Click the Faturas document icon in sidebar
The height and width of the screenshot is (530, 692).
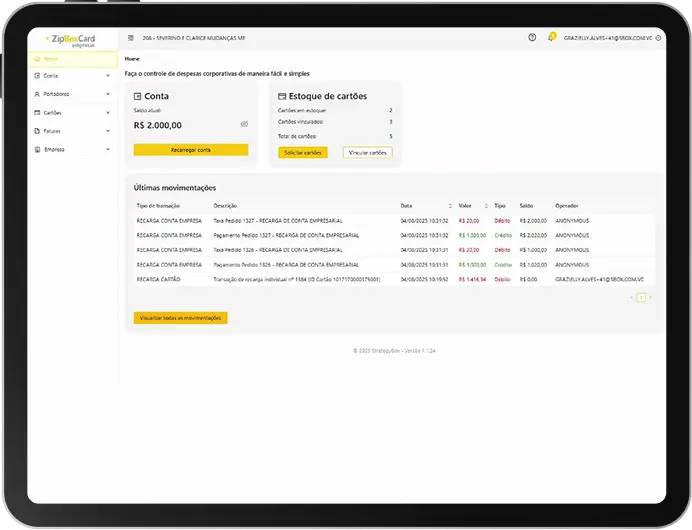coord(38,131)
